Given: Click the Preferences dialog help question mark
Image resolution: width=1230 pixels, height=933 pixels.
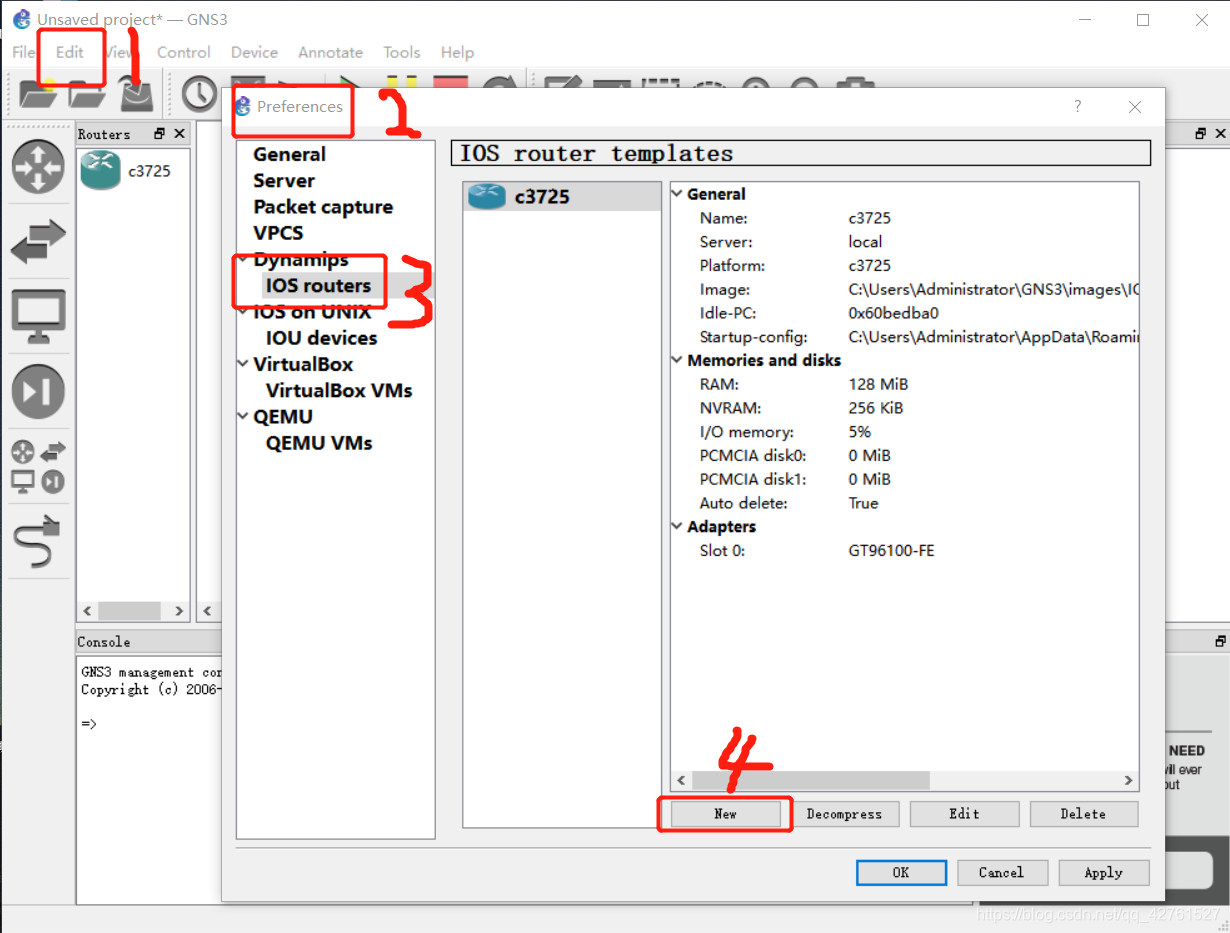Looking at the screenshot, I should pyautogui.click(x=1077, y=106).
